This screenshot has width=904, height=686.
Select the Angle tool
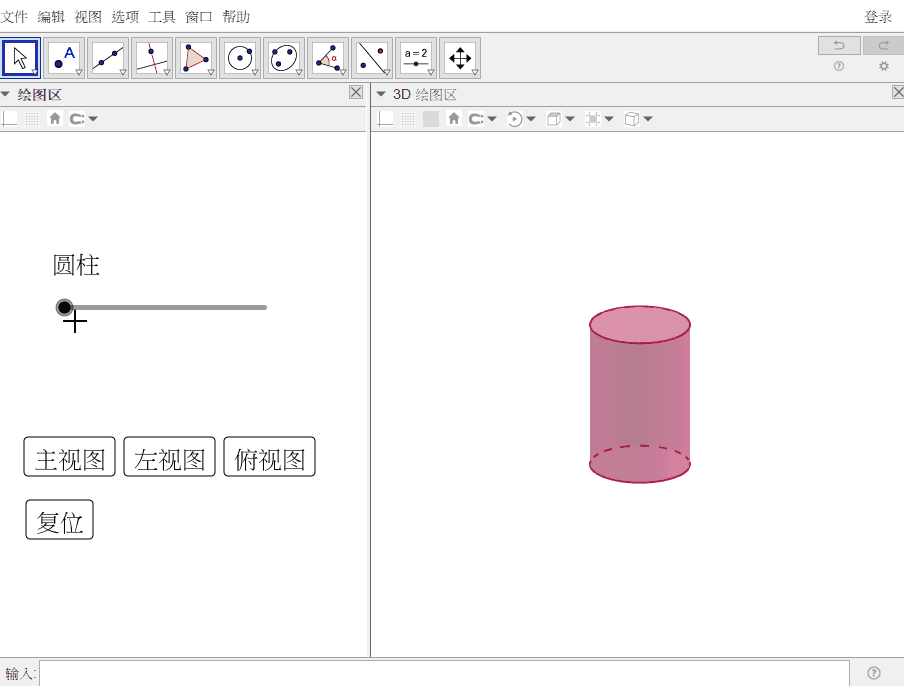328,58
